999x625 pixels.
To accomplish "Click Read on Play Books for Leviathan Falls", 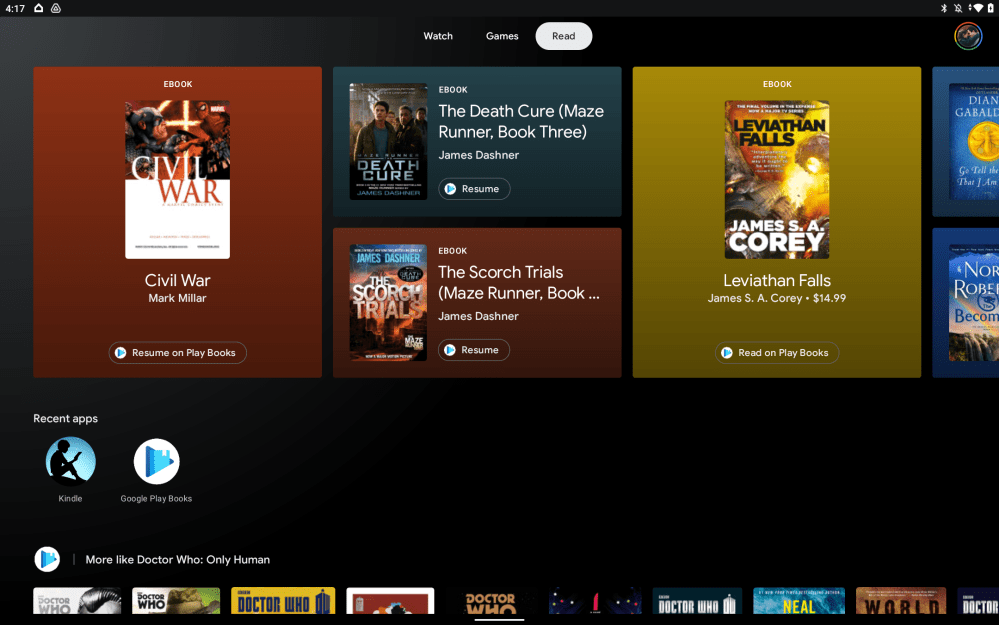I will pyautogui.click(x=776, y=353).
